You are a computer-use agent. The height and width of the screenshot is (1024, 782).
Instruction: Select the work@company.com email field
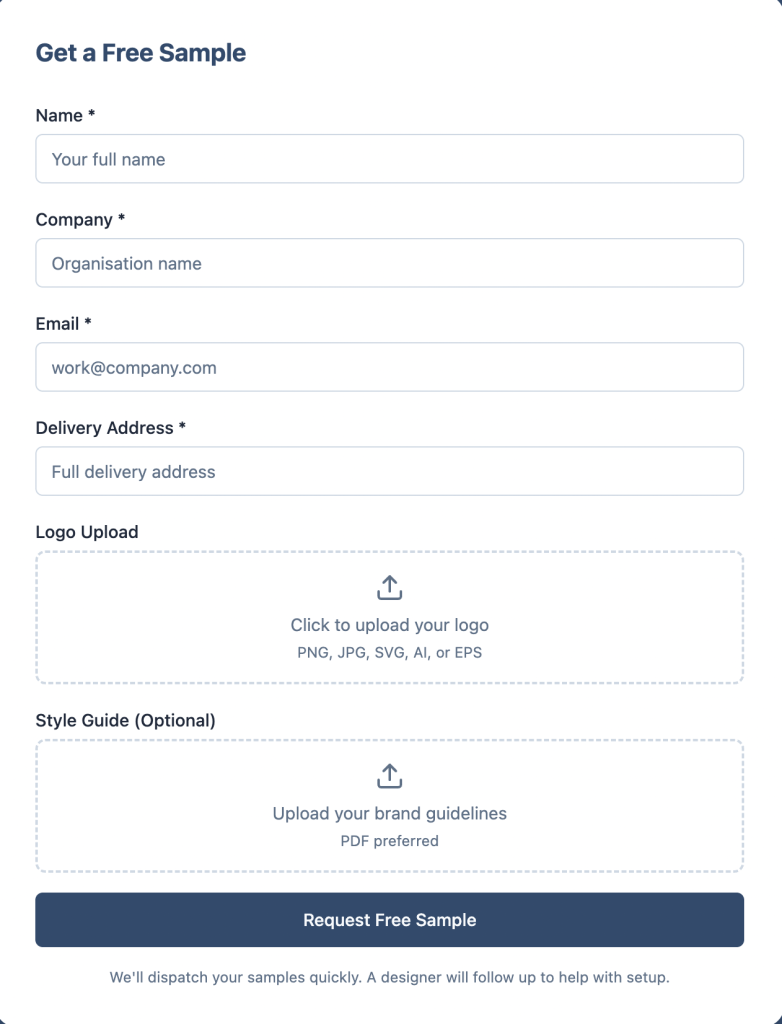(x=389, y=367)
